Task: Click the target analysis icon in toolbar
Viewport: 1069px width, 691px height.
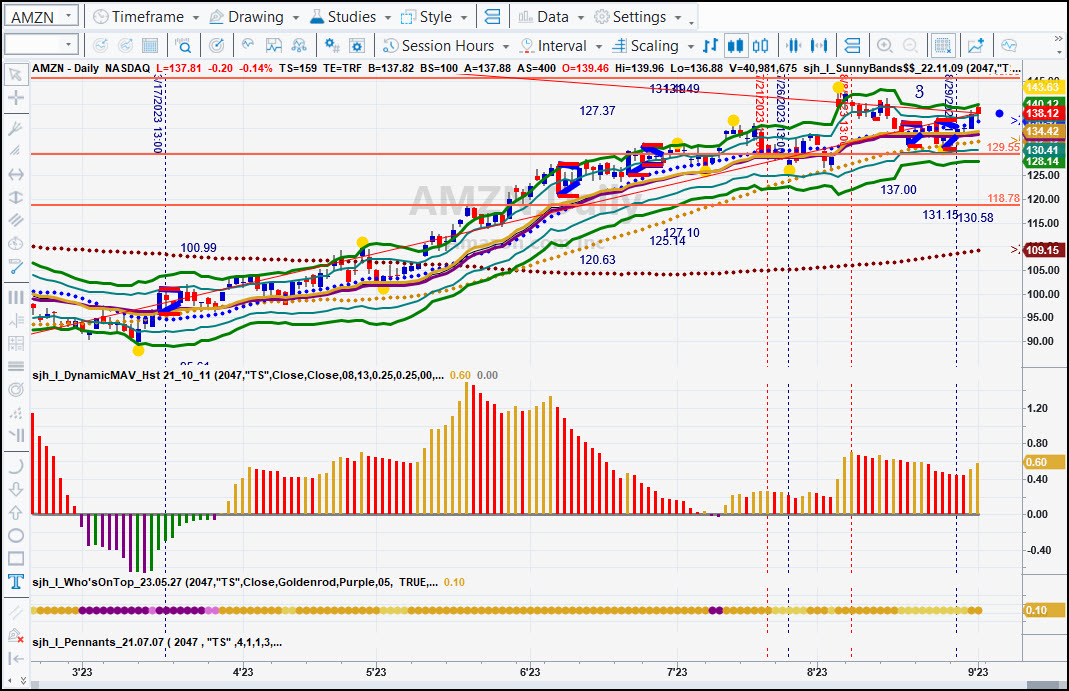Action: pos(216,46)
